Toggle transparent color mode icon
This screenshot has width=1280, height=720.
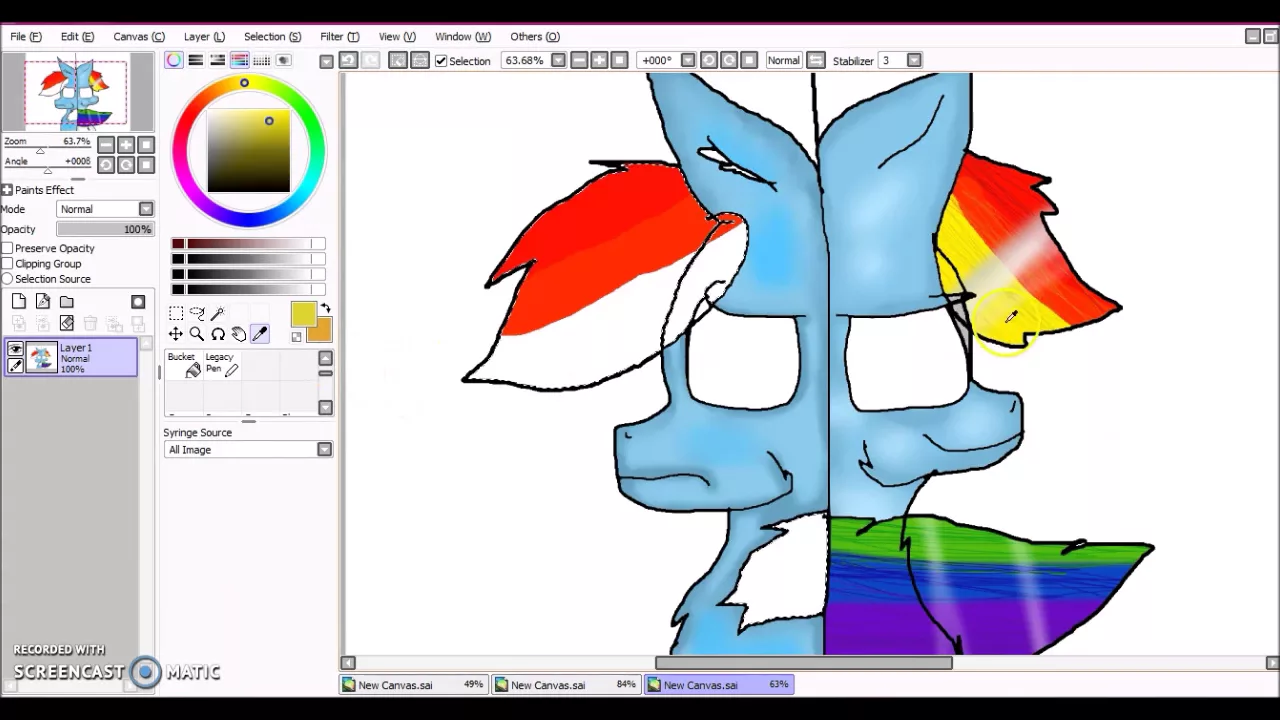[297, 337]
